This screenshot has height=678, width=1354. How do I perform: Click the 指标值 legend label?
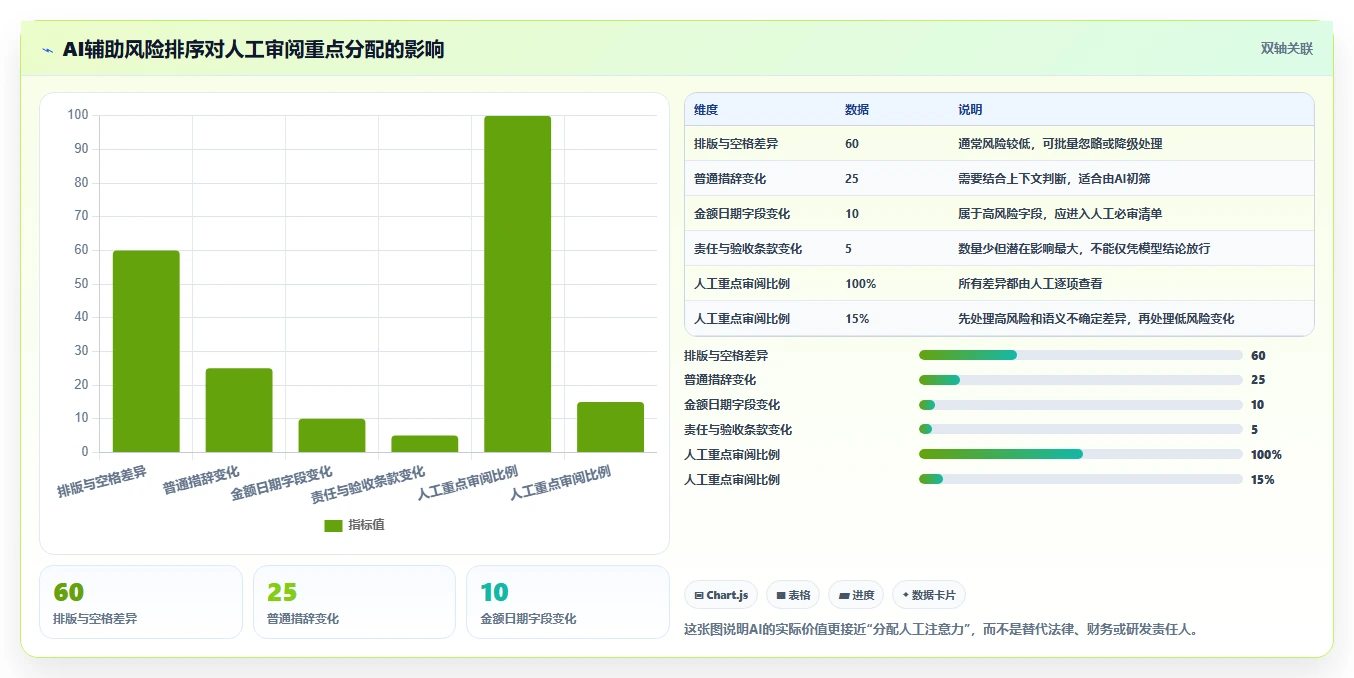366,526
